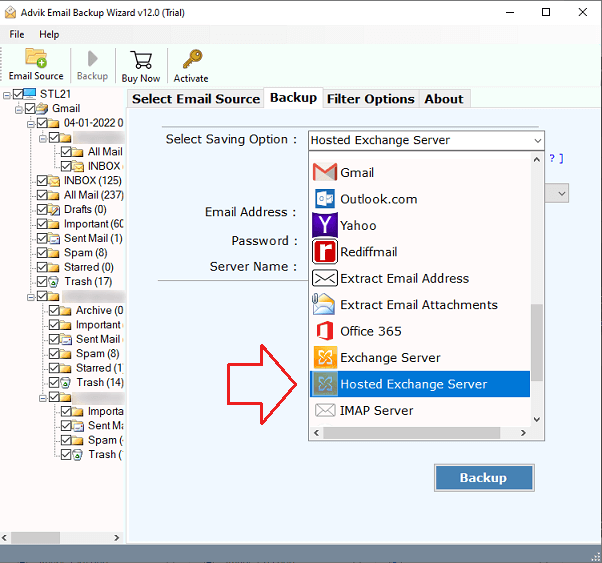602x563 pixels.
Task: Collapse the 04-01-2022 folder node
Action: [x=30, y=124]
